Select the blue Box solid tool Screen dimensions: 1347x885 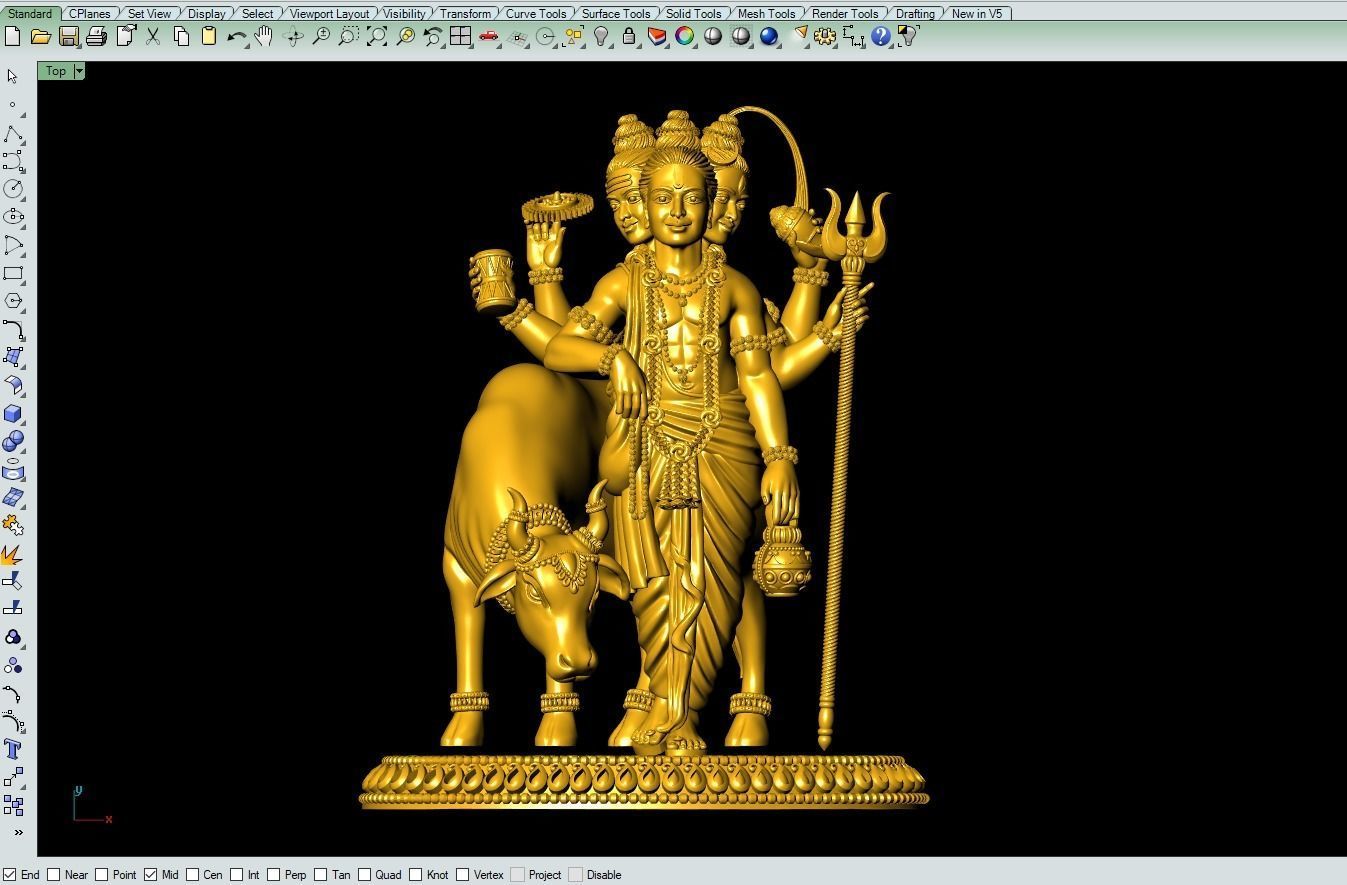(x=13, y=413)
